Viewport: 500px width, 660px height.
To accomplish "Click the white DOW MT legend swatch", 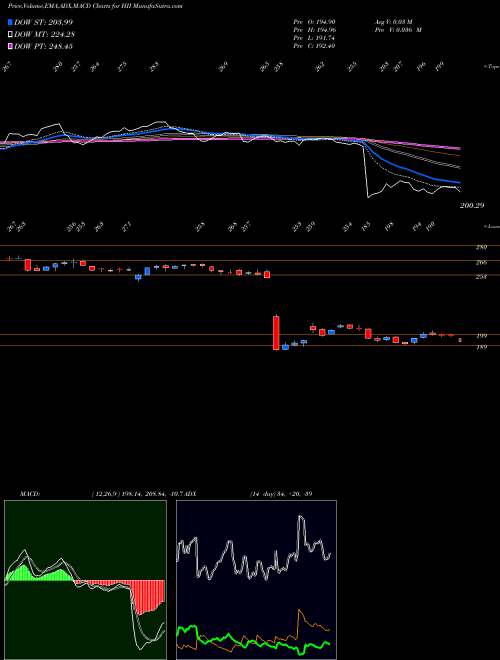I will point(11,35).
